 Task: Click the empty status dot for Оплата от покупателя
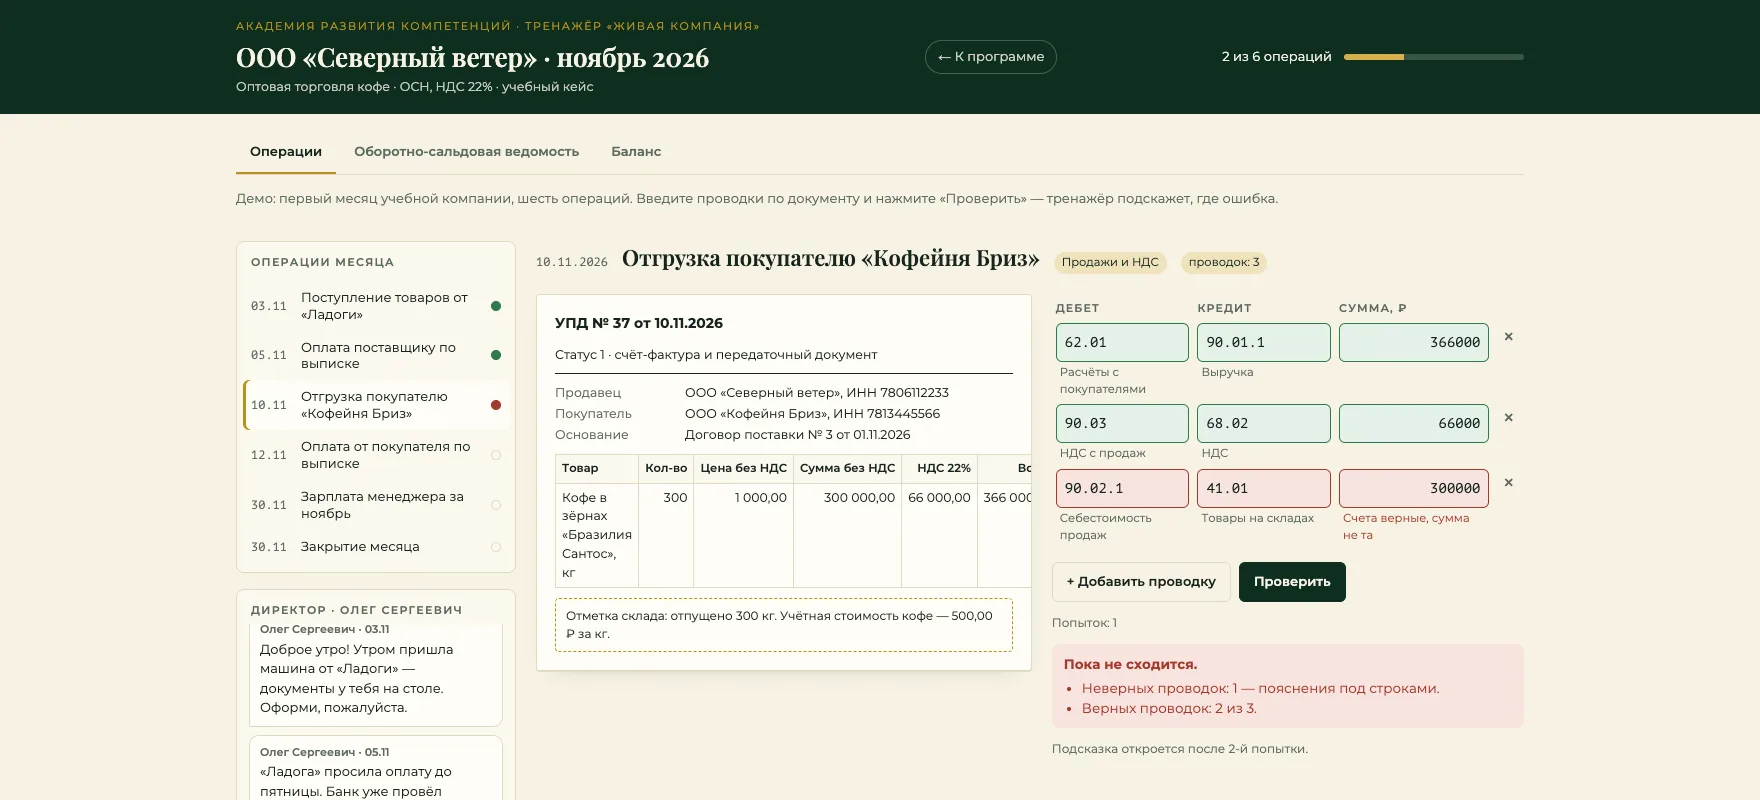(x=496, y=455)
